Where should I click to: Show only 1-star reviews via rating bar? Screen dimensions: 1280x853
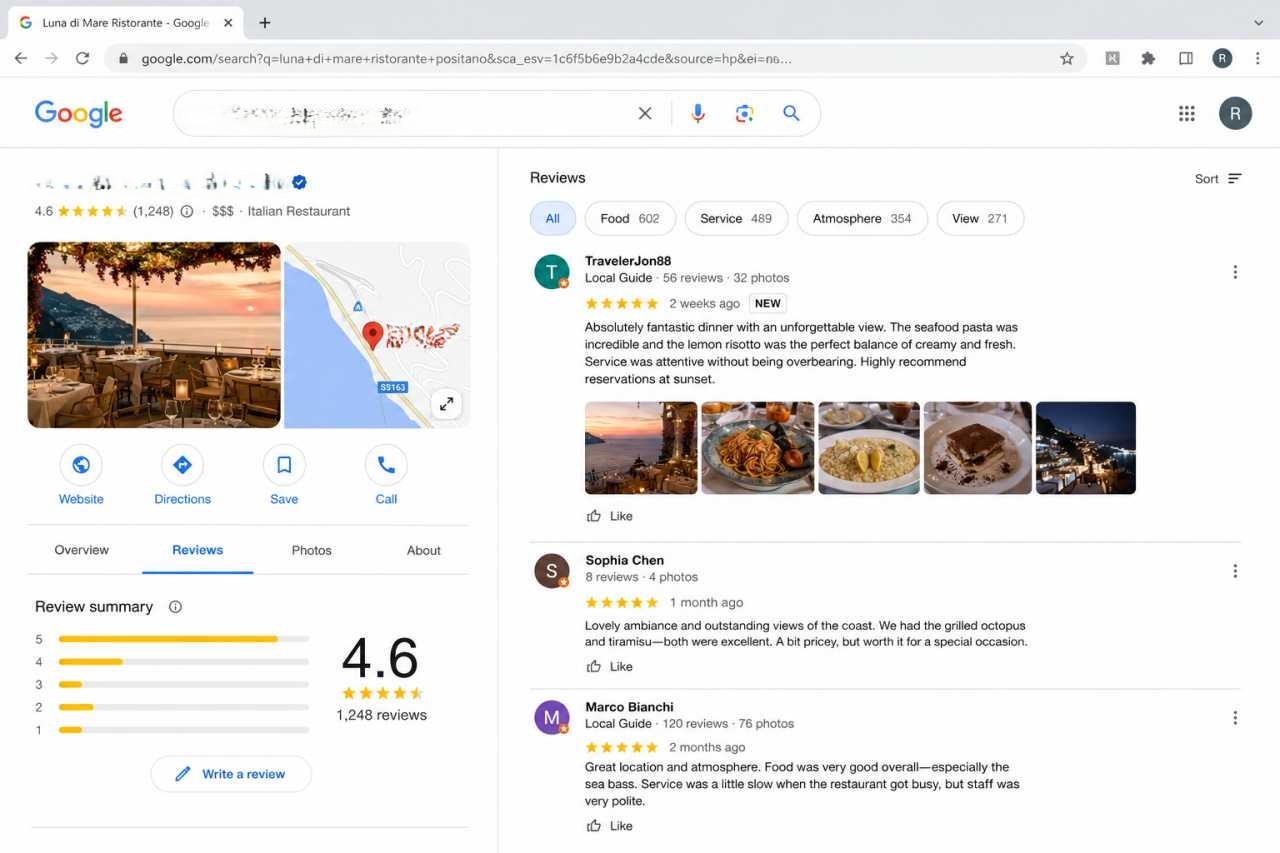click(183, 730)
